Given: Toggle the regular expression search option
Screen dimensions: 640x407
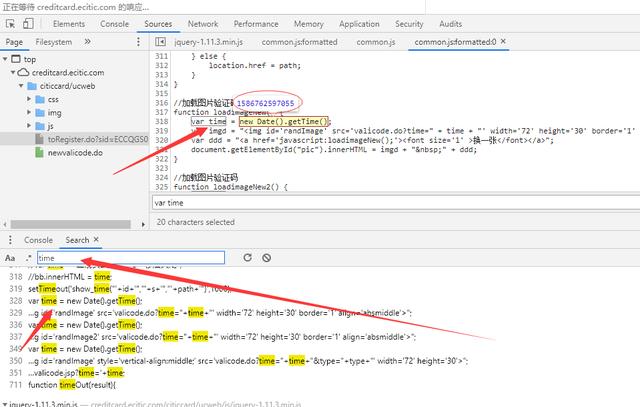Looking at the screenshot, I should click(28, 258).
